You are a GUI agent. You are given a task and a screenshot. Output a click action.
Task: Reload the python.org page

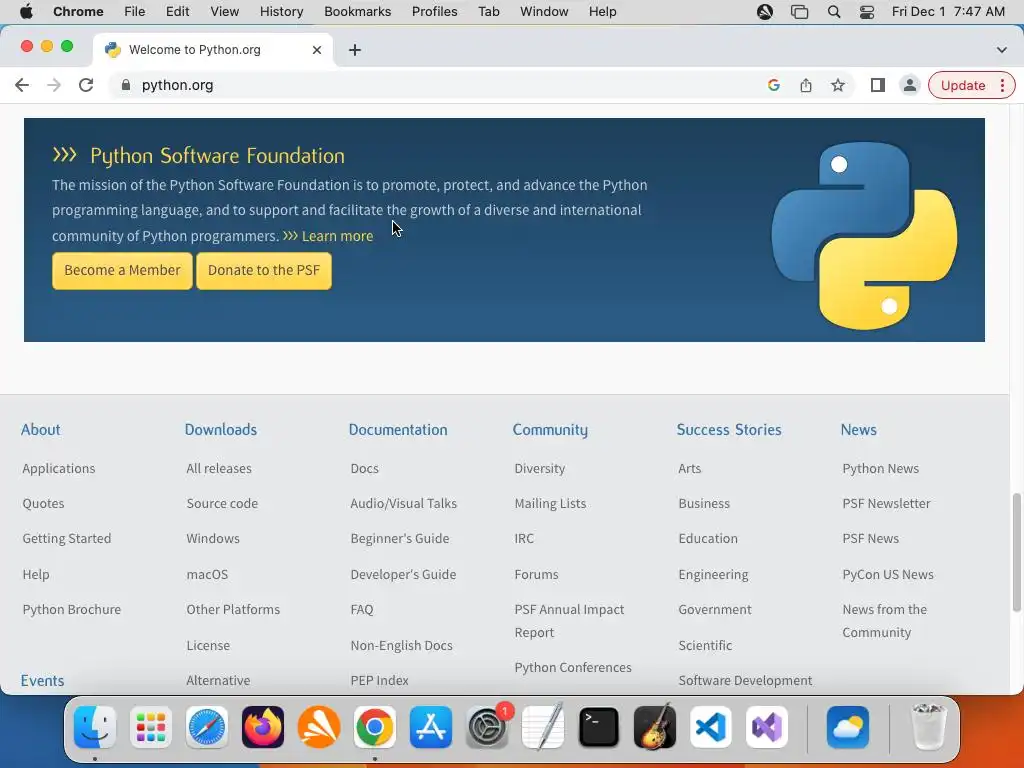point(86,86)
